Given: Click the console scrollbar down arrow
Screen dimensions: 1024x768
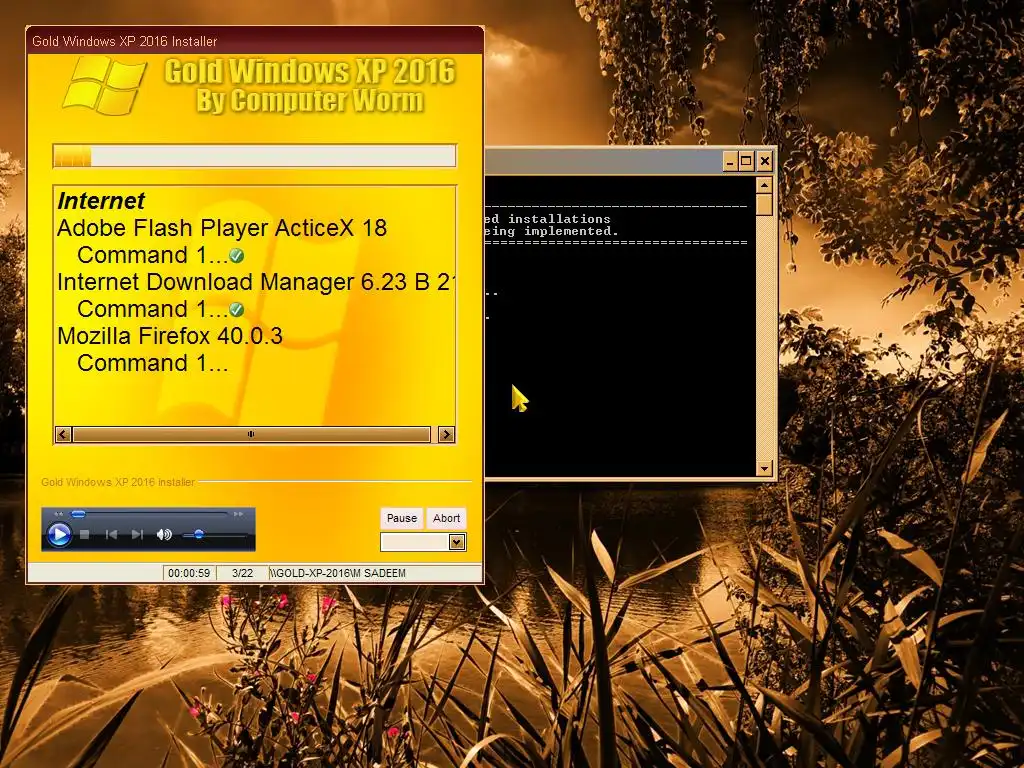Looking at the screenshot, I should tap(764, 468).
